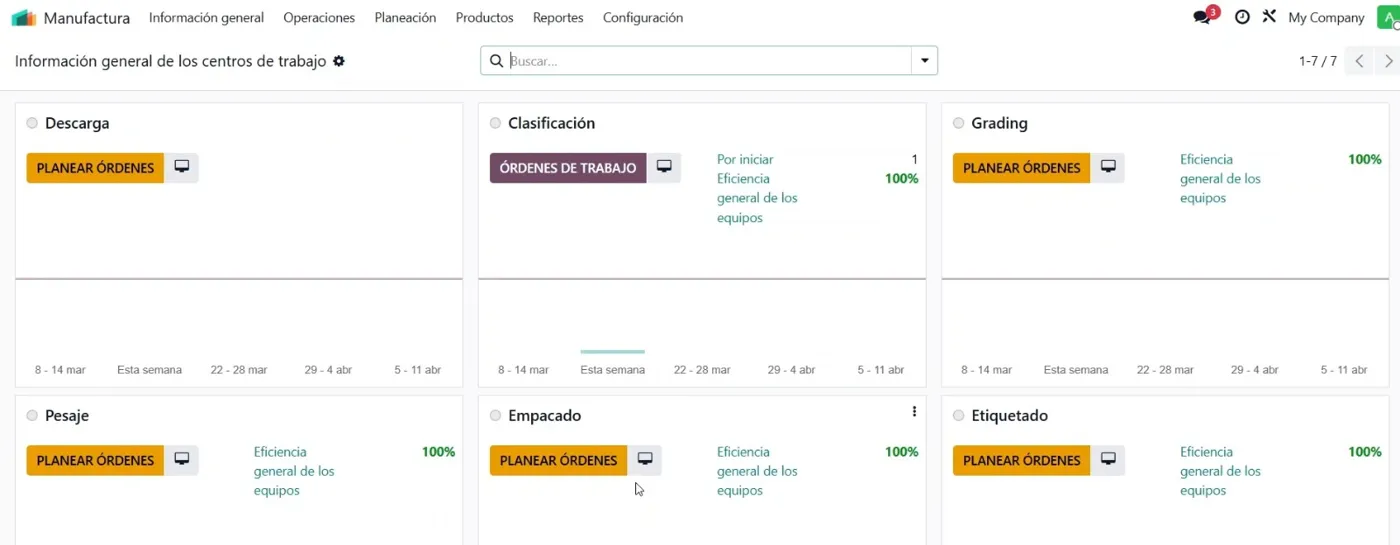Toggle status circle on Clasificación card

495,123
